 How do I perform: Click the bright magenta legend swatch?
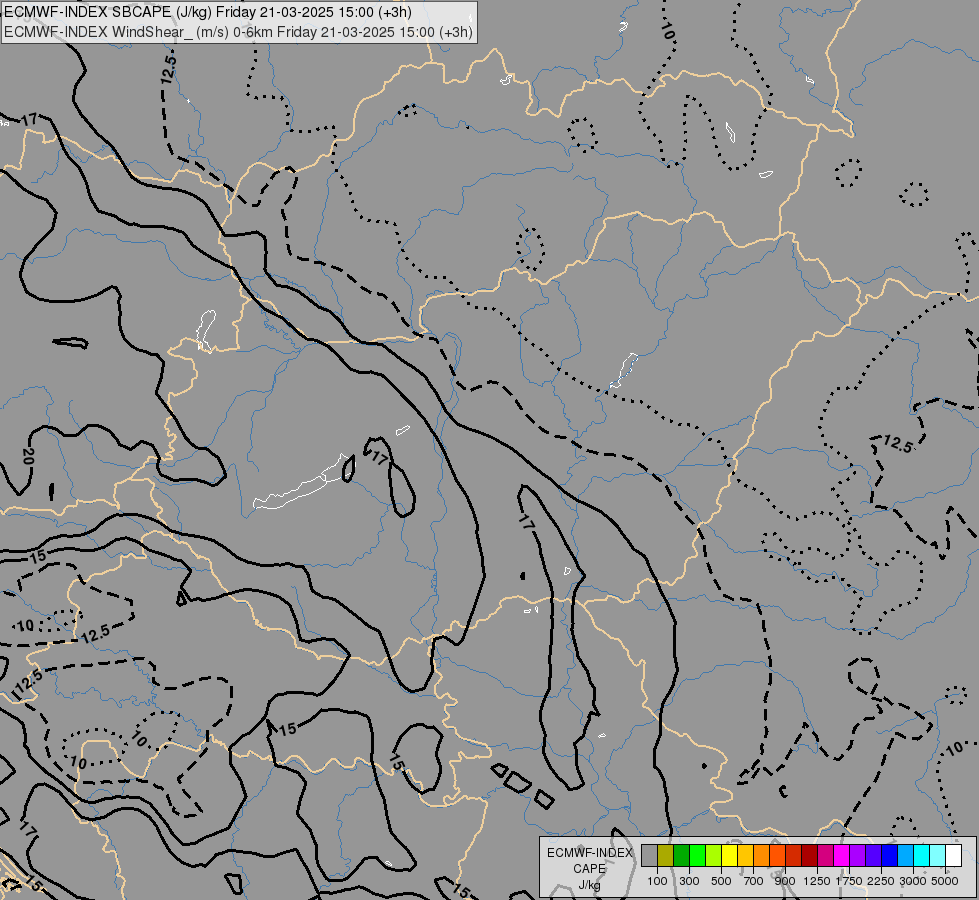842,856
